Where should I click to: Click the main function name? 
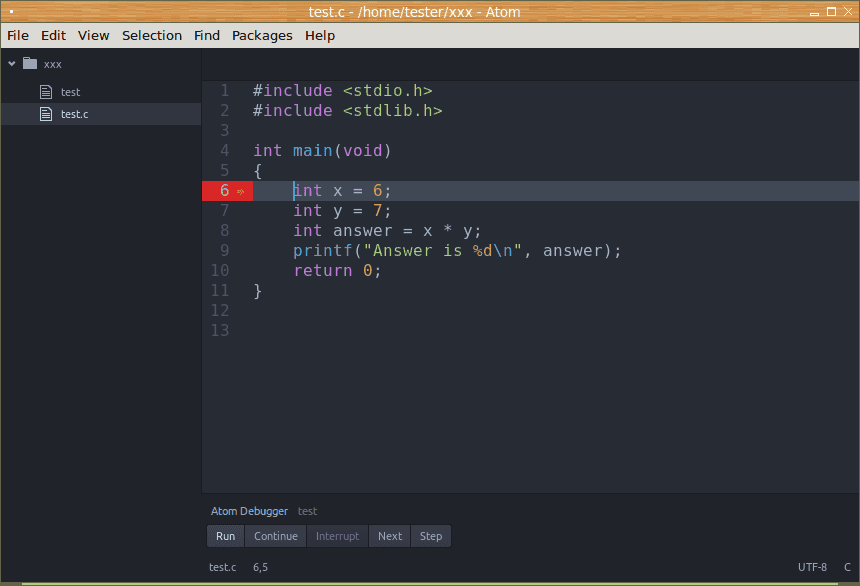coord(313,150)
